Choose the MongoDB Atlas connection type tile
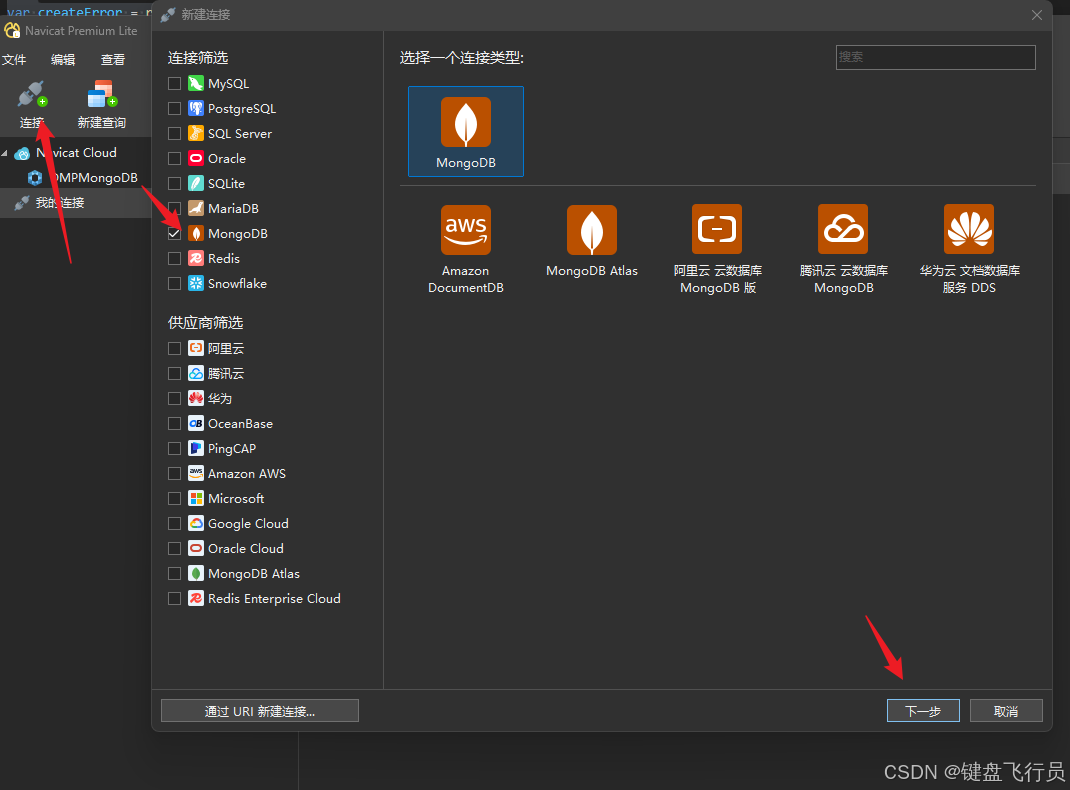This screenshot has height=790, width=1070. click(592, 241)
